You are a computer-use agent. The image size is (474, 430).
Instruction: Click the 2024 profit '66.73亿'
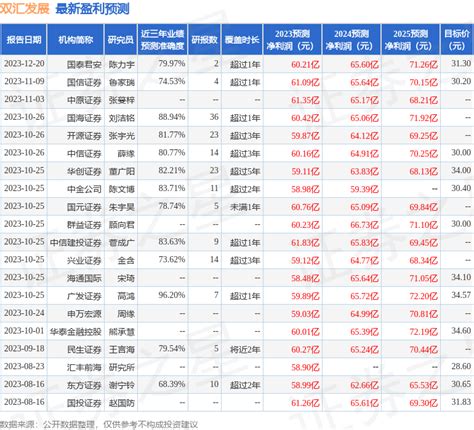(364, 225)
